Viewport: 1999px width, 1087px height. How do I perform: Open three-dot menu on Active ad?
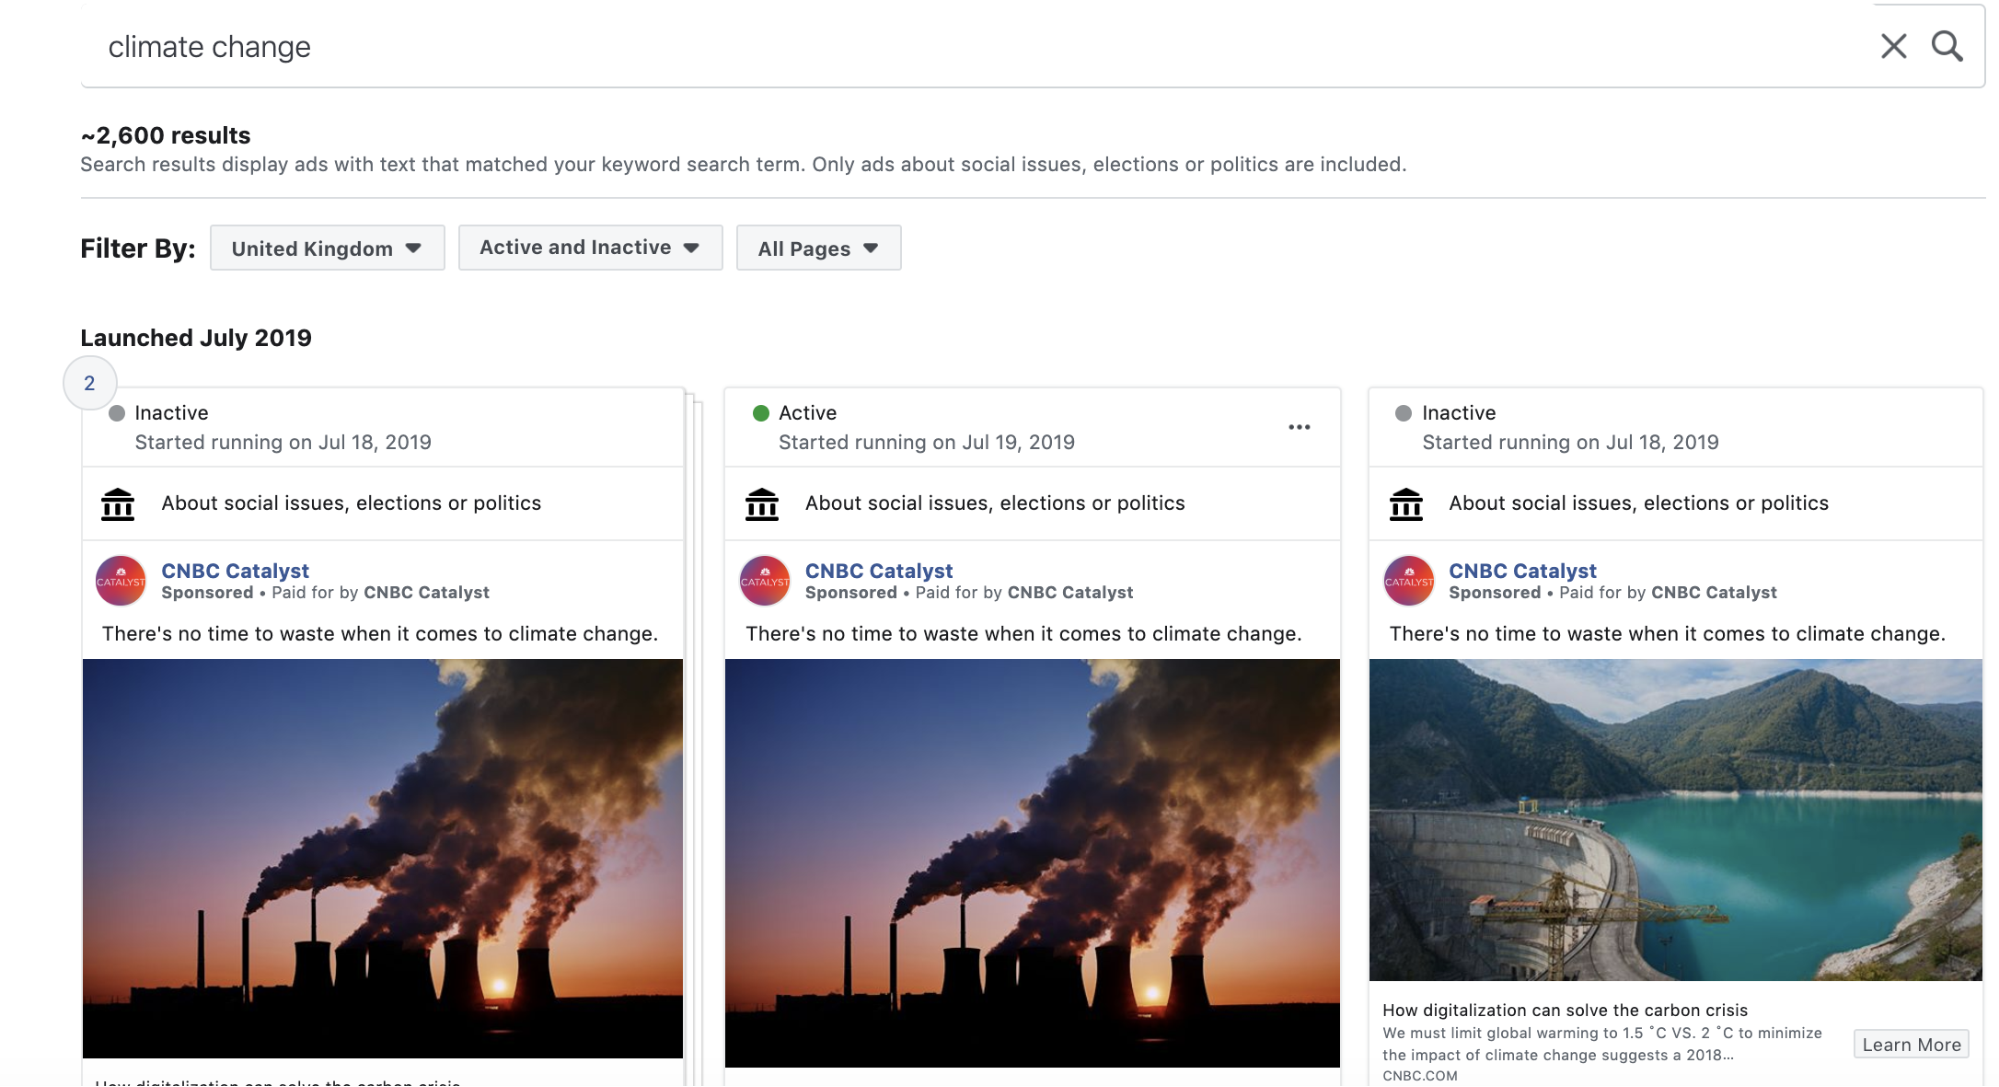coord(1299,427)
